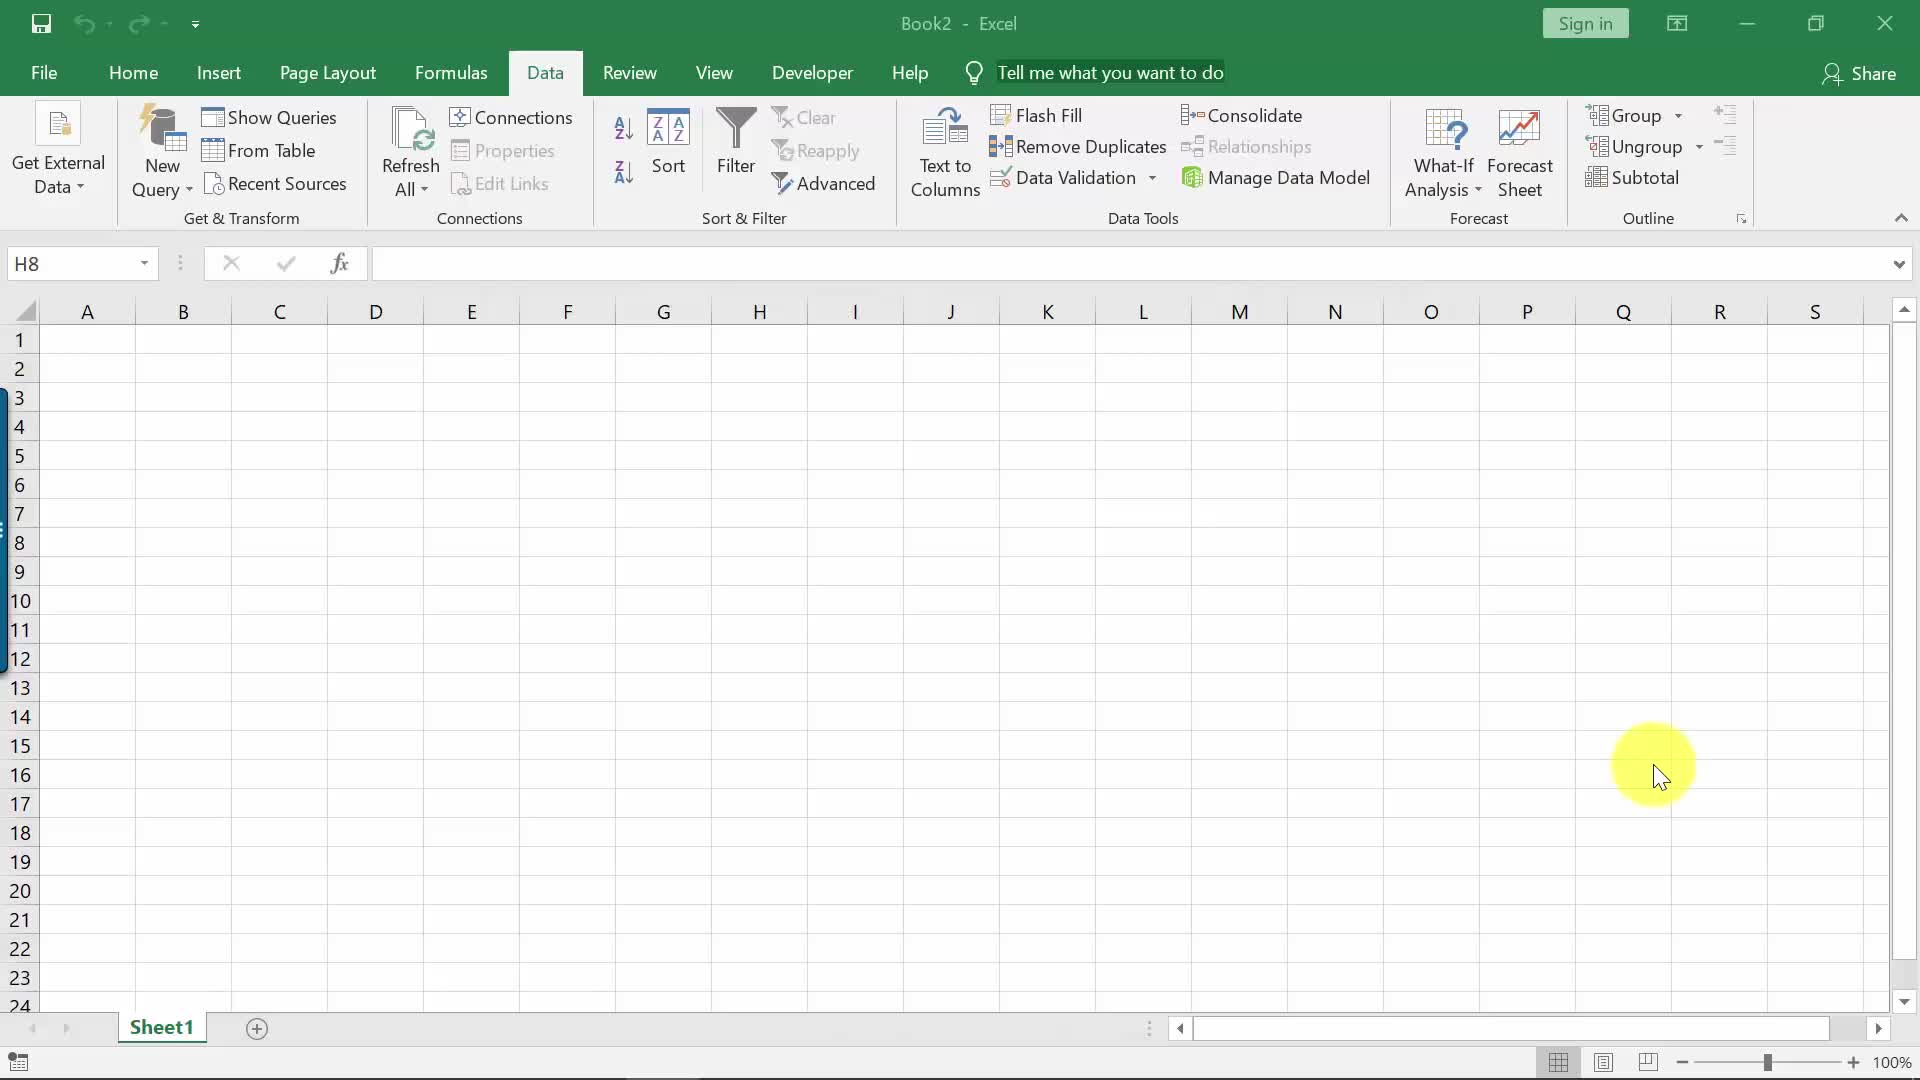
Task: Switch to the Developer tab
Action: 811,73
